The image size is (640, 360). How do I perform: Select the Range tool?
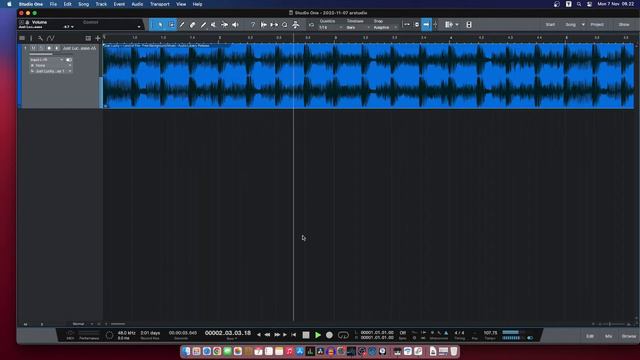point(171,25)
